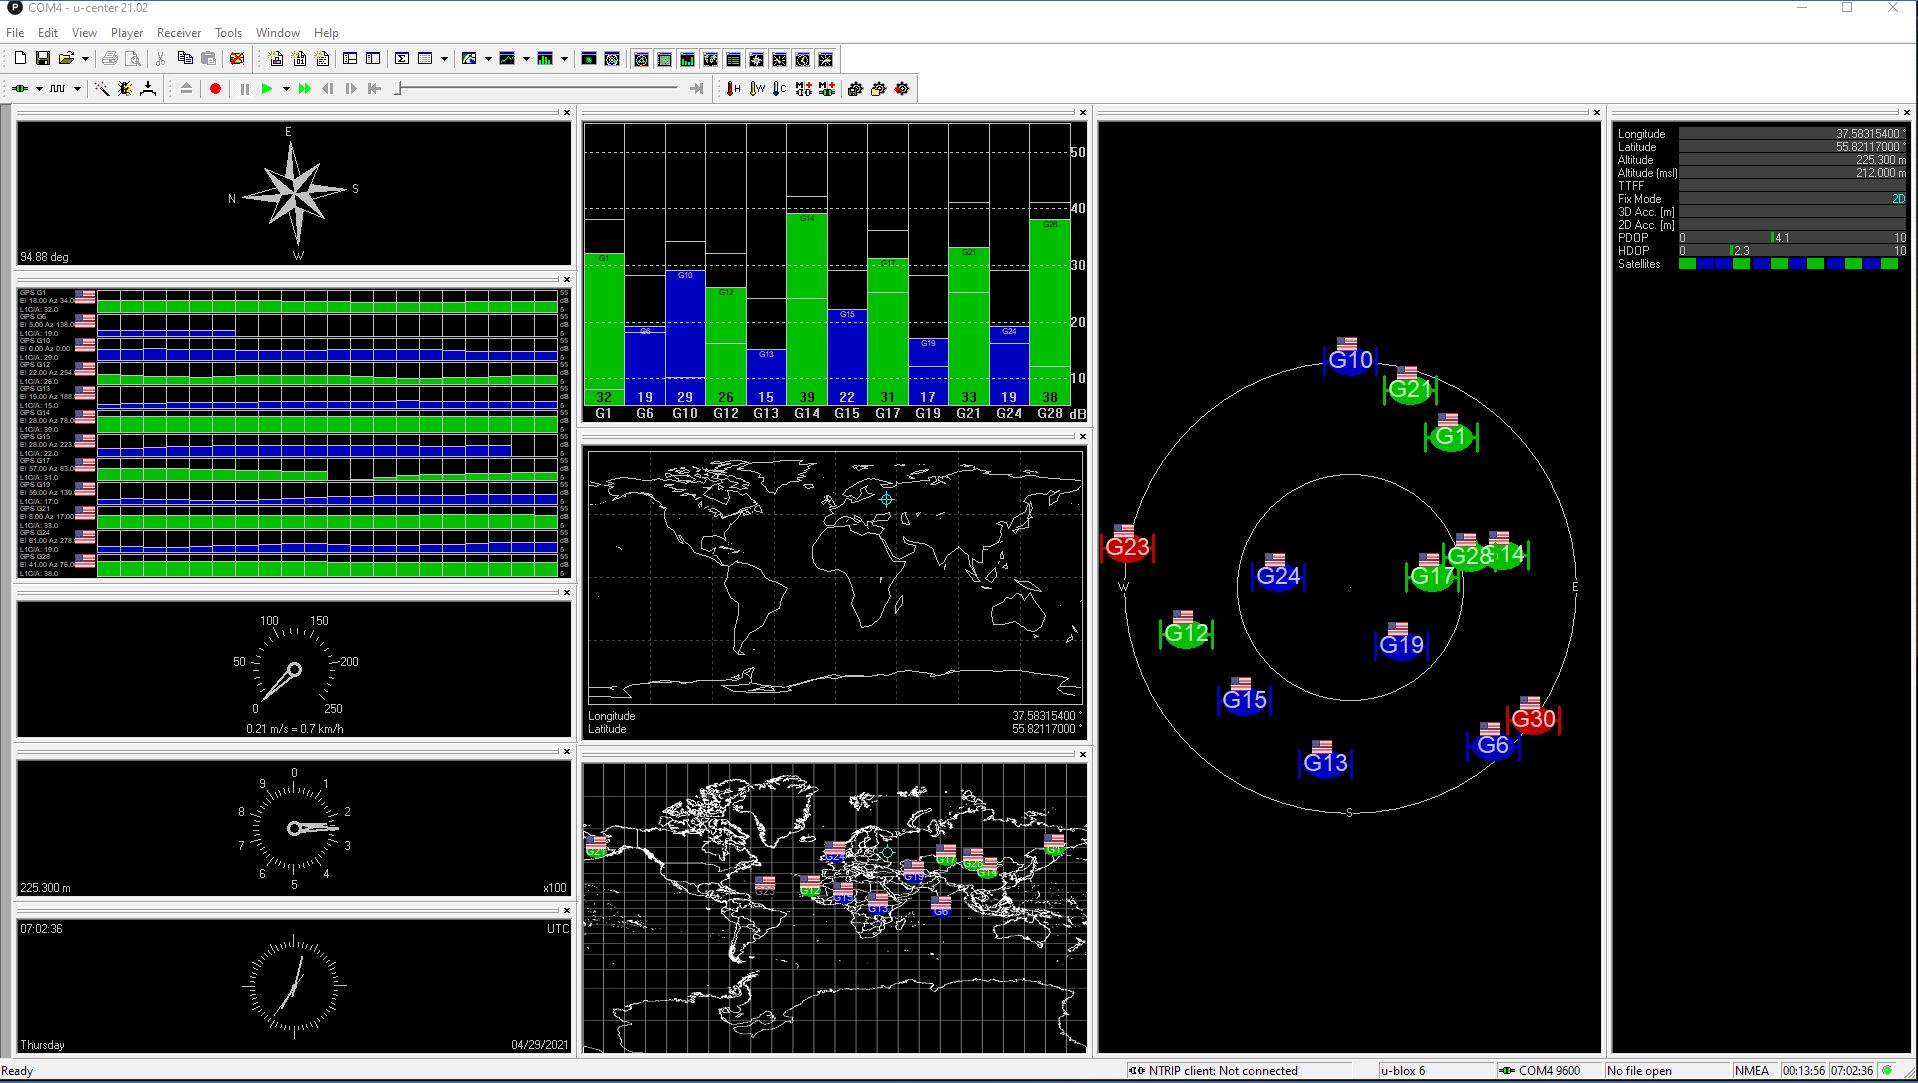Screen dimensions: 1918x1083
Task: Click the Save floppy disk icon
Action: (43, 59)
